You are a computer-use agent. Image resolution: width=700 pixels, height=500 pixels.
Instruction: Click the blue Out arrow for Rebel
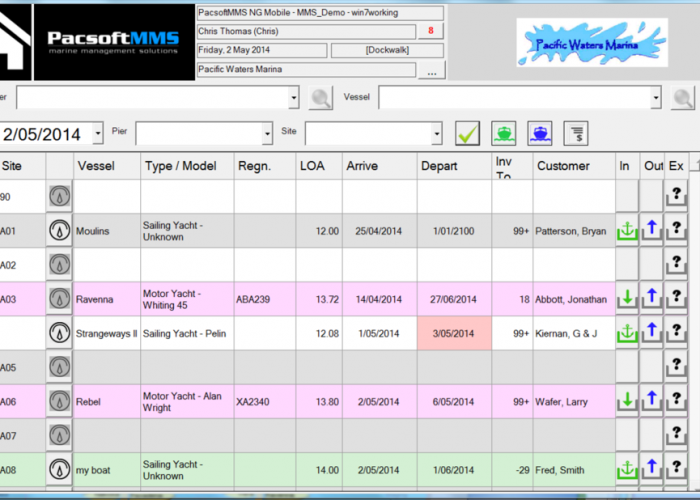[x=652, y=401]
